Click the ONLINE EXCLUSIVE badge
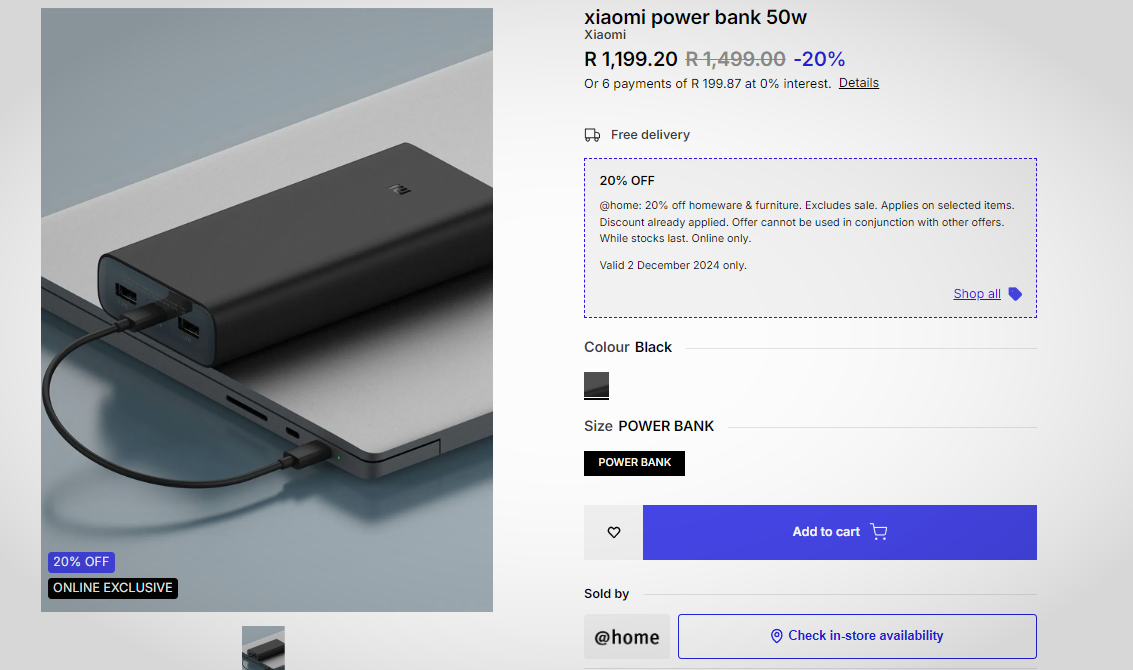Screen dimensions: 1133x670 113,588
